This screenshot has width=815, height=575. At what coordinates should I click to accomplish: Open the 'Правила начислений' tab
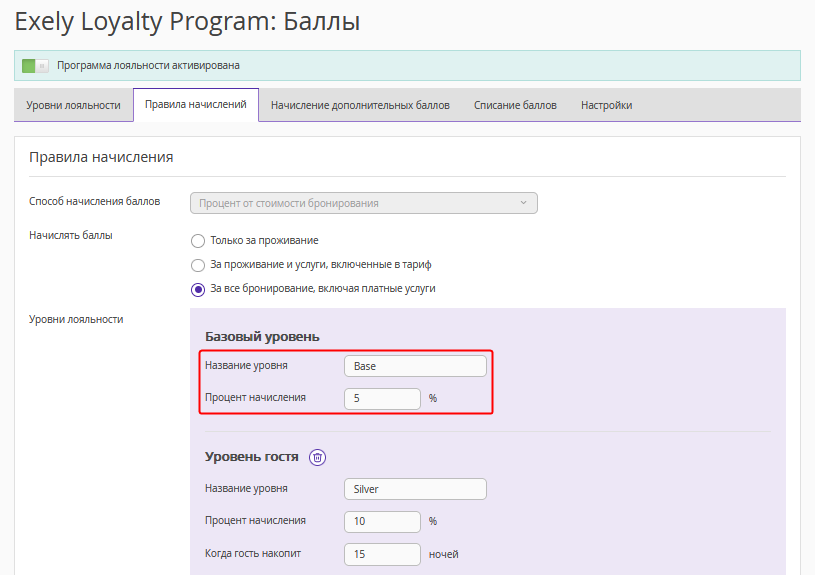[196, 105]
